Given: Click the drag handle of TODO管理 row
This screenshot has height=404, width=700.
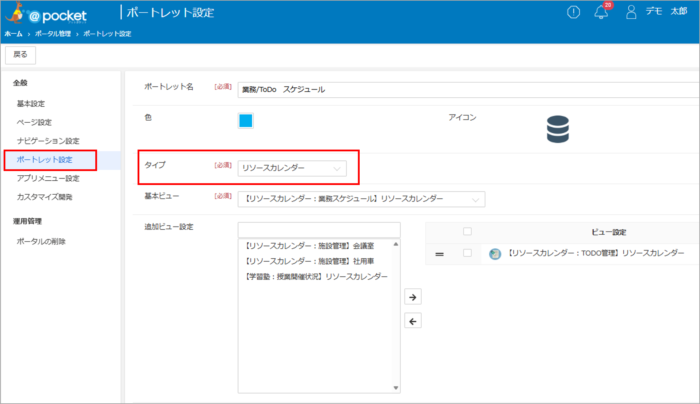Looking at the screenshot, I should 439,254.
